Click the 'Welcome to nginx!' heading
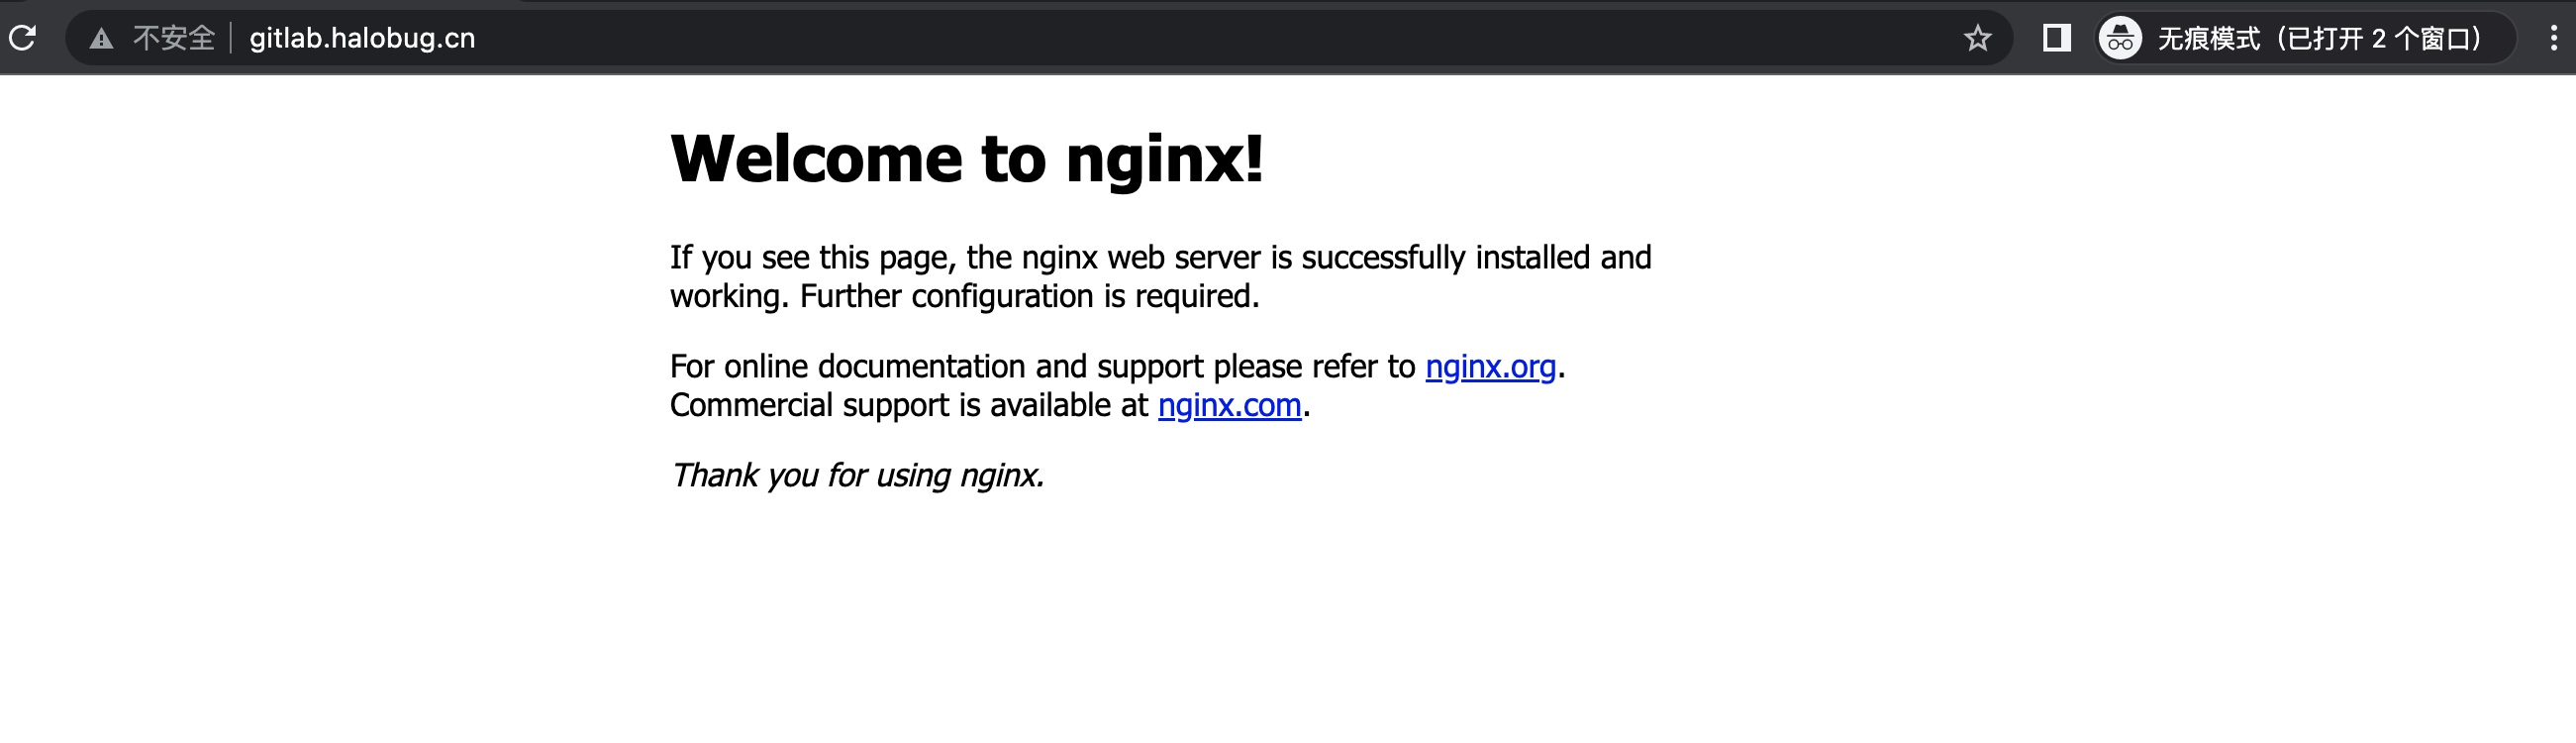The image size is (2576, 743). 967,159
